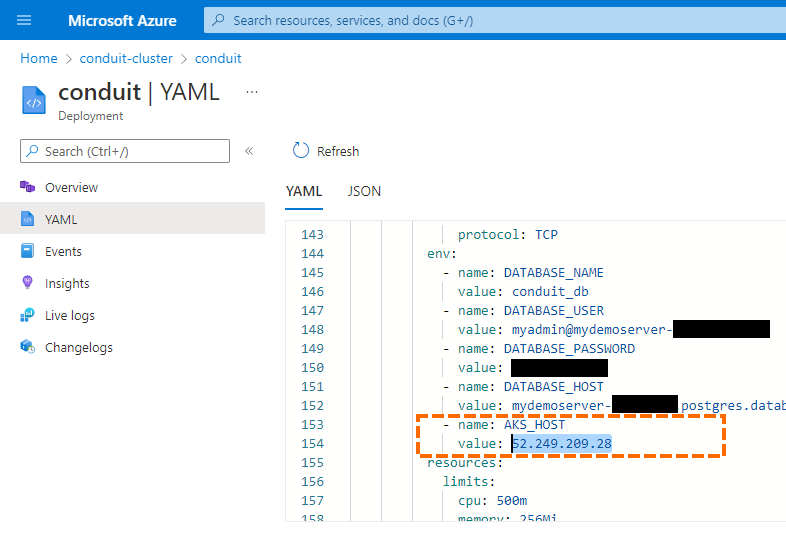Open conduit breadcrumb link
This screenshot has width=786, height=540.
[x=218, y=58]
